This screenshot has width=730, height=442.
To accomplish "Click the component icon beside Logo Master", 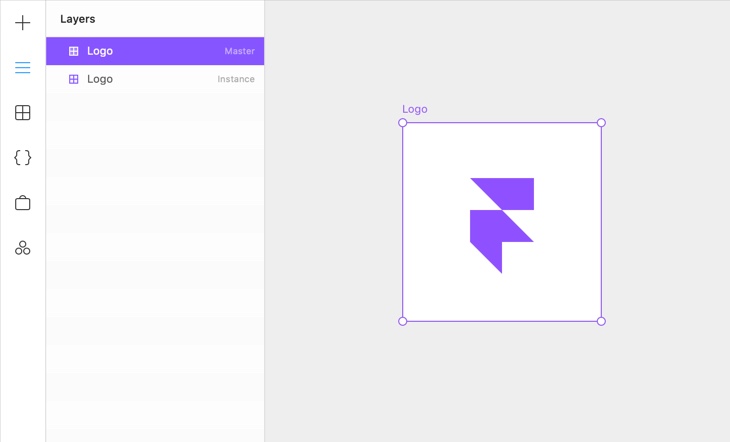I will pos(74,51).
